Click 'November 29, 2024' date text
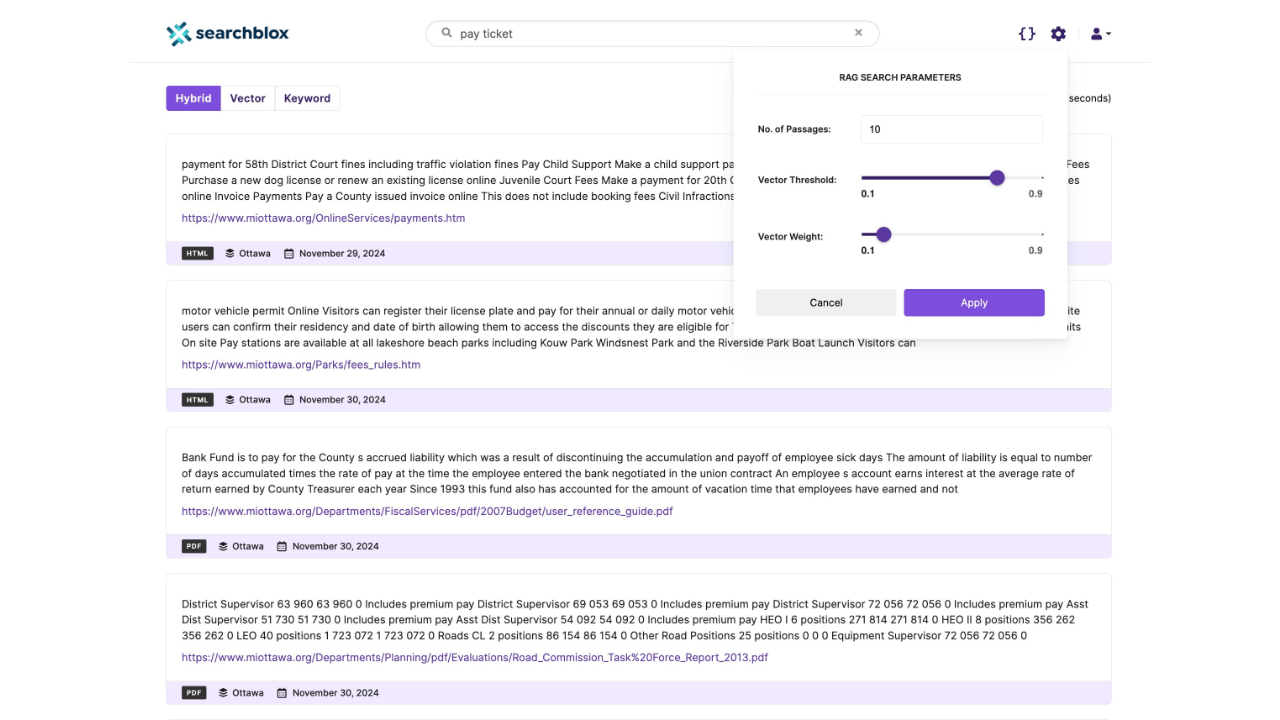 342,254
